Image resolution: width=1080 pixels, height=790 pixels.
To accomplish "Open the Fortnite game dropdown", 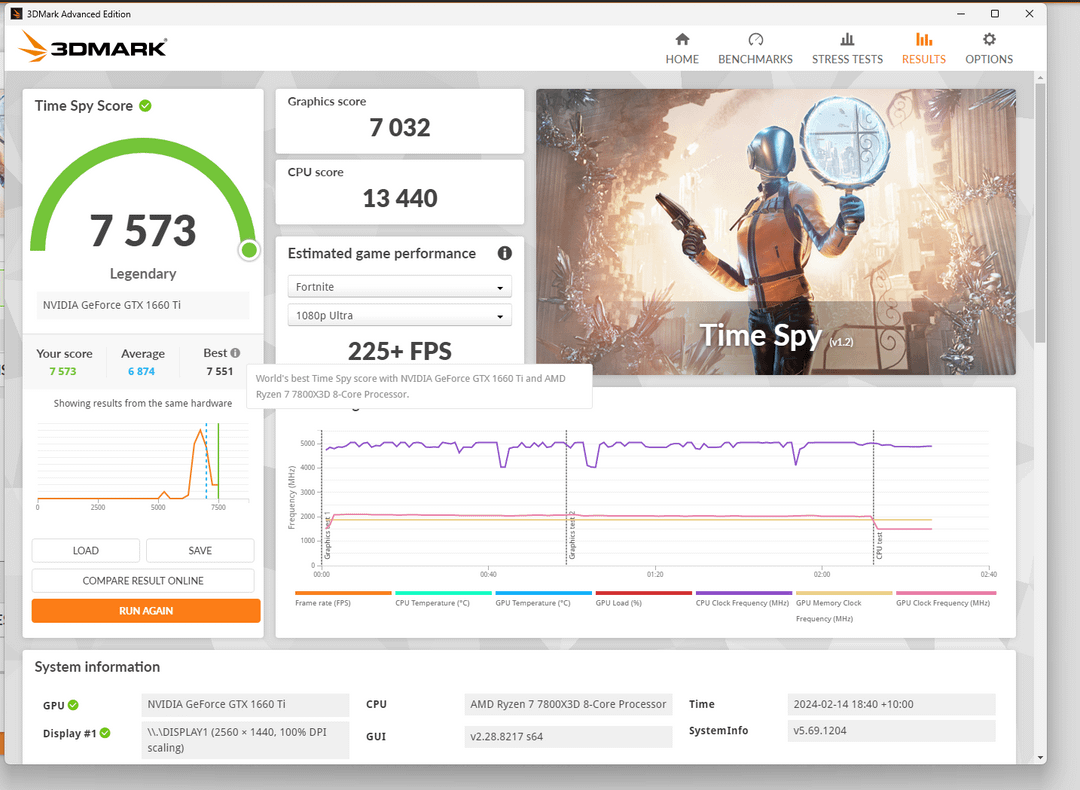I will (x=399, y=287).
